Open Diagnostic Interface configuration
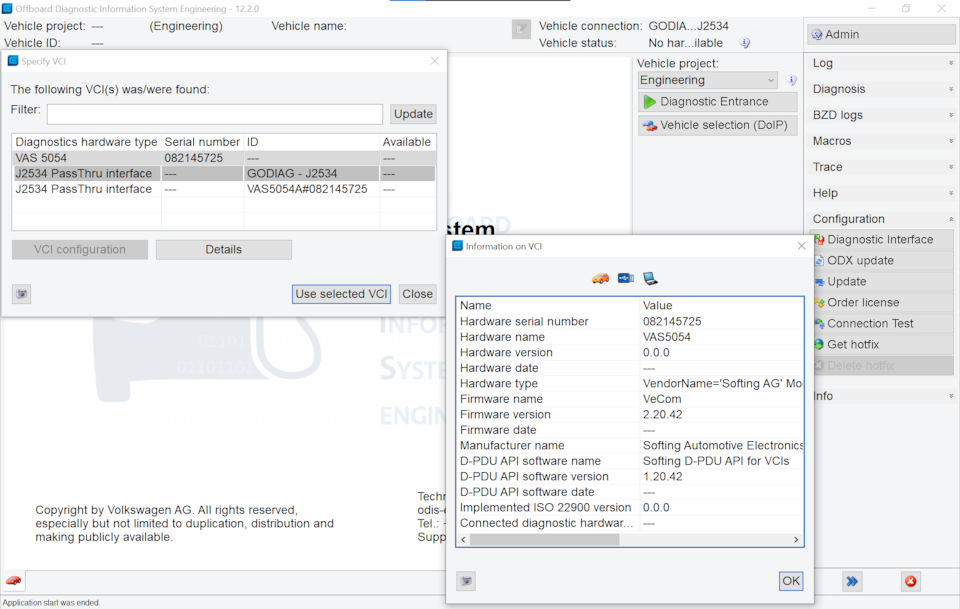 pyautogui.click(x=881, y=239)
